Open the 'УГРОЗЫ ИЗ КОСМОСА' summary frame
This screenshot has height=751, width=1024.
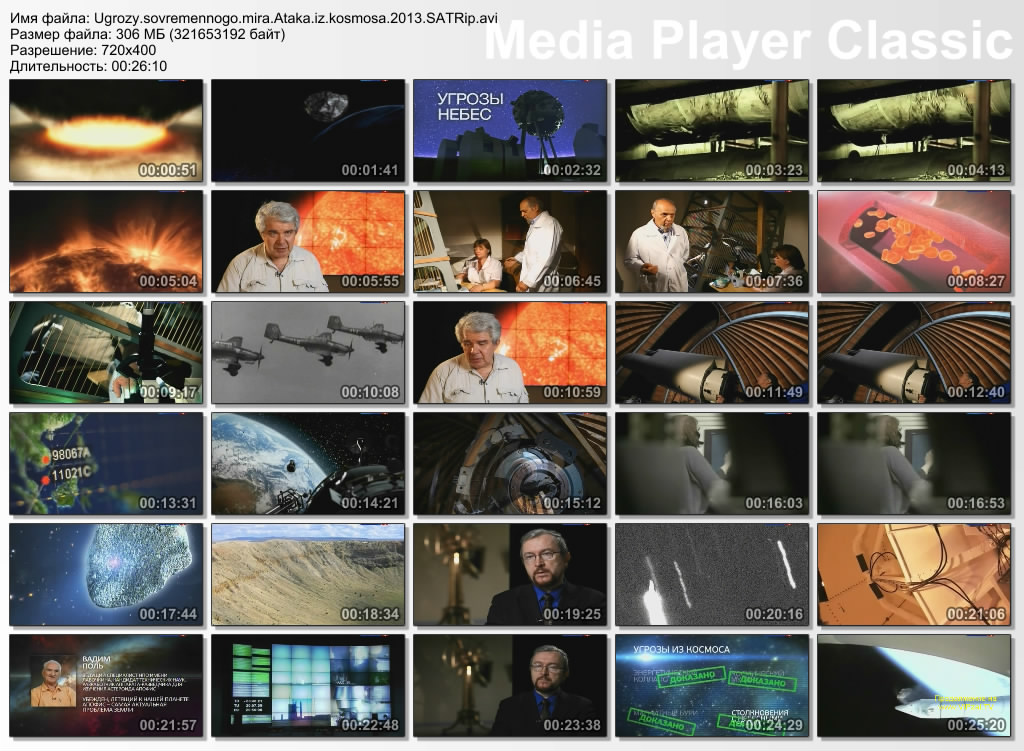712,685
